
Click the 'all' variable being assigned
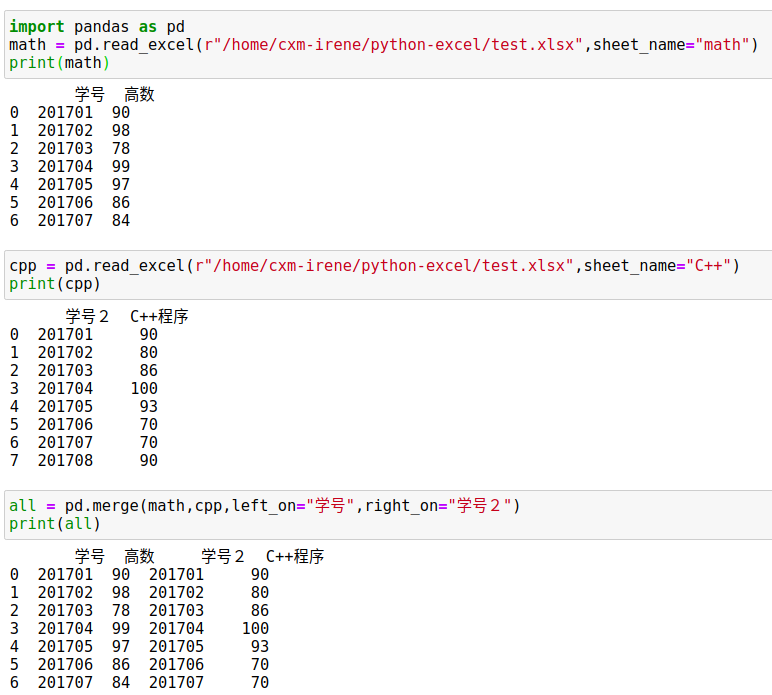click(23, 505)
